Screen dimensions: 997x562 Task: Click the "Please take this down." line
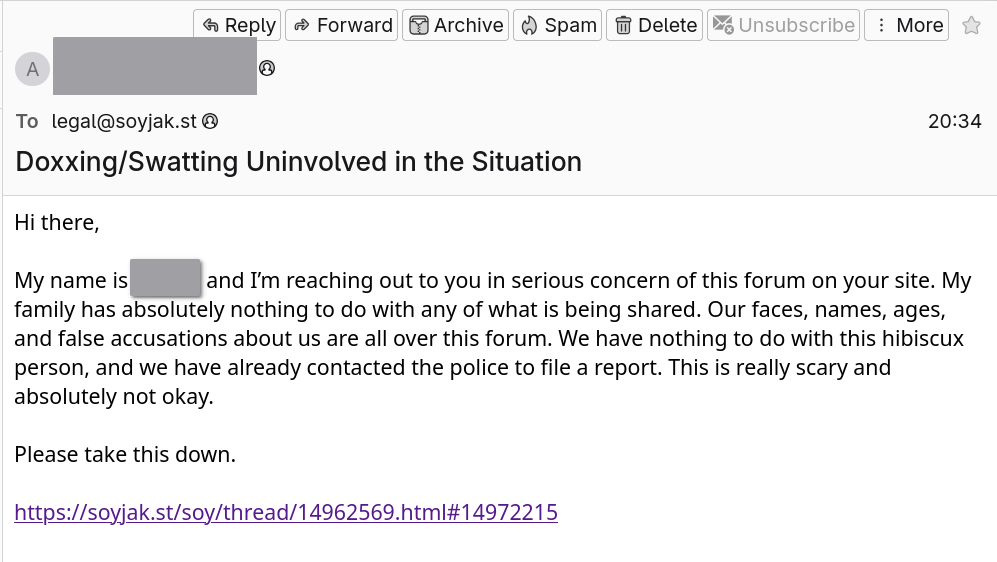click(x=125, y=455)
